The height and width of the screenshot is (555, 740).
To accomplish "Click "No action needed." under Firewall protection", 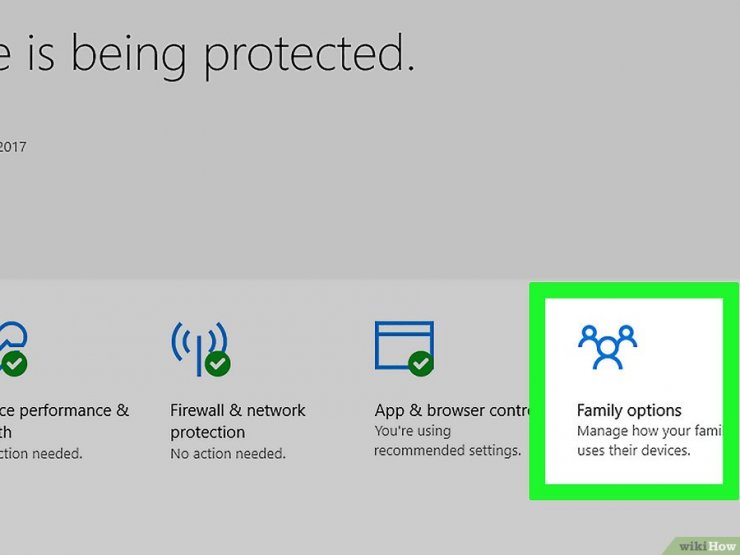I will click(x=228, y=454).
